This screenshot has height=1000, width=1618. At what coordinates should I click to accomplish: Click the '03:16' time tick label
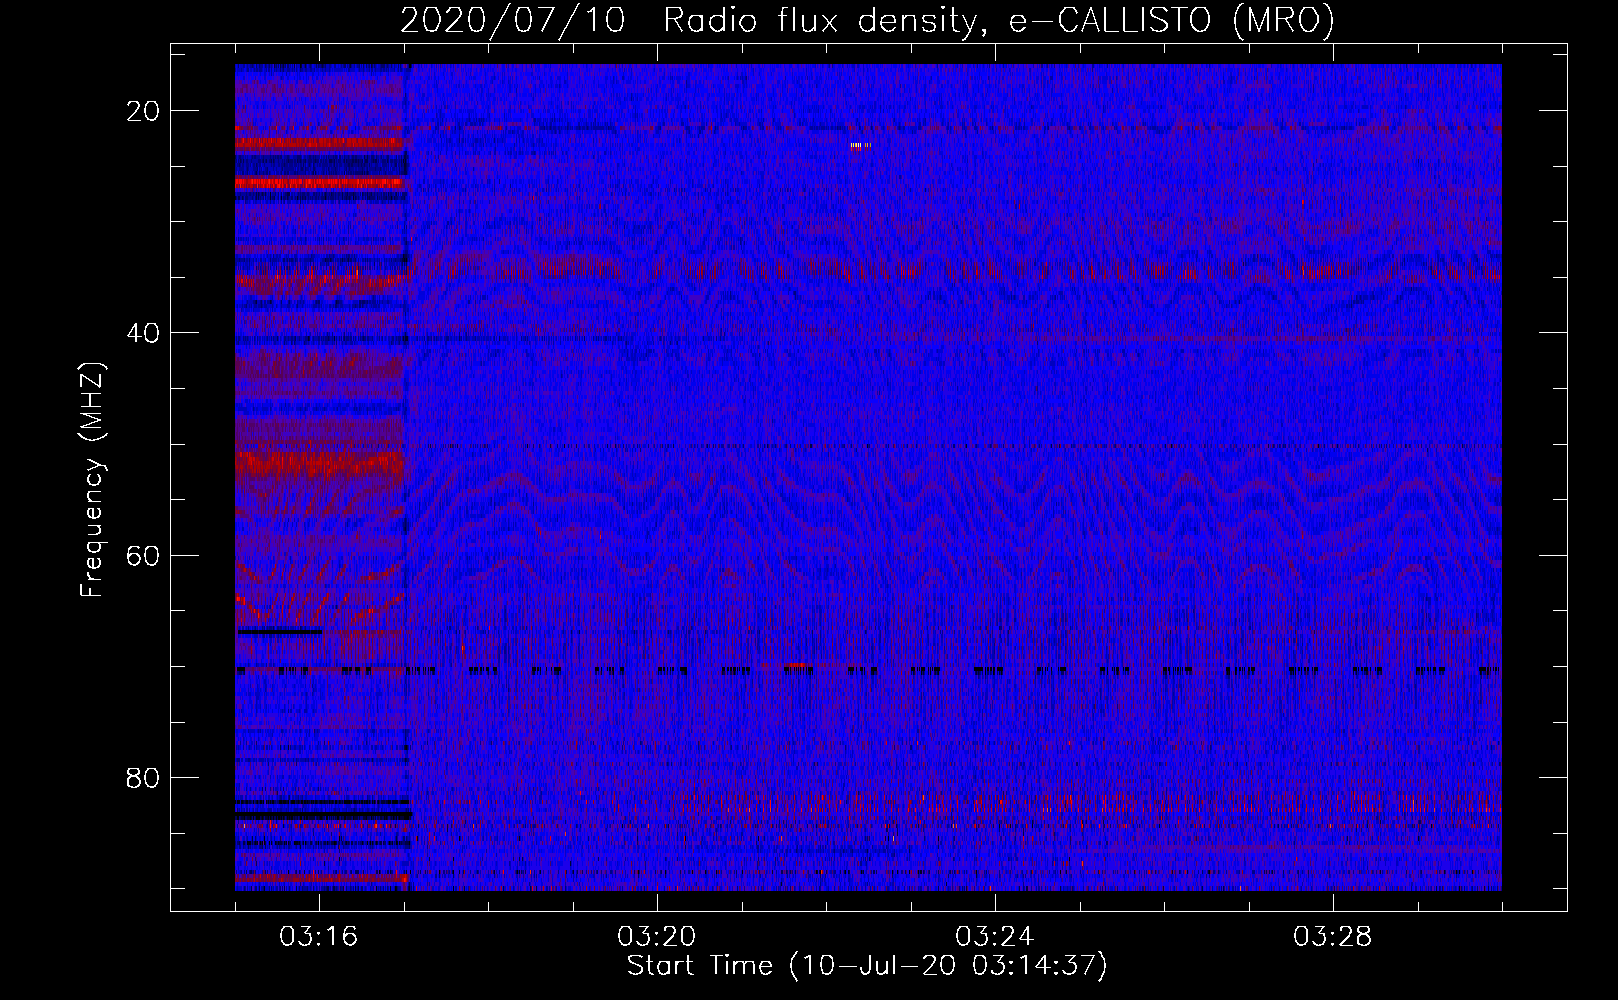point(319,937)
